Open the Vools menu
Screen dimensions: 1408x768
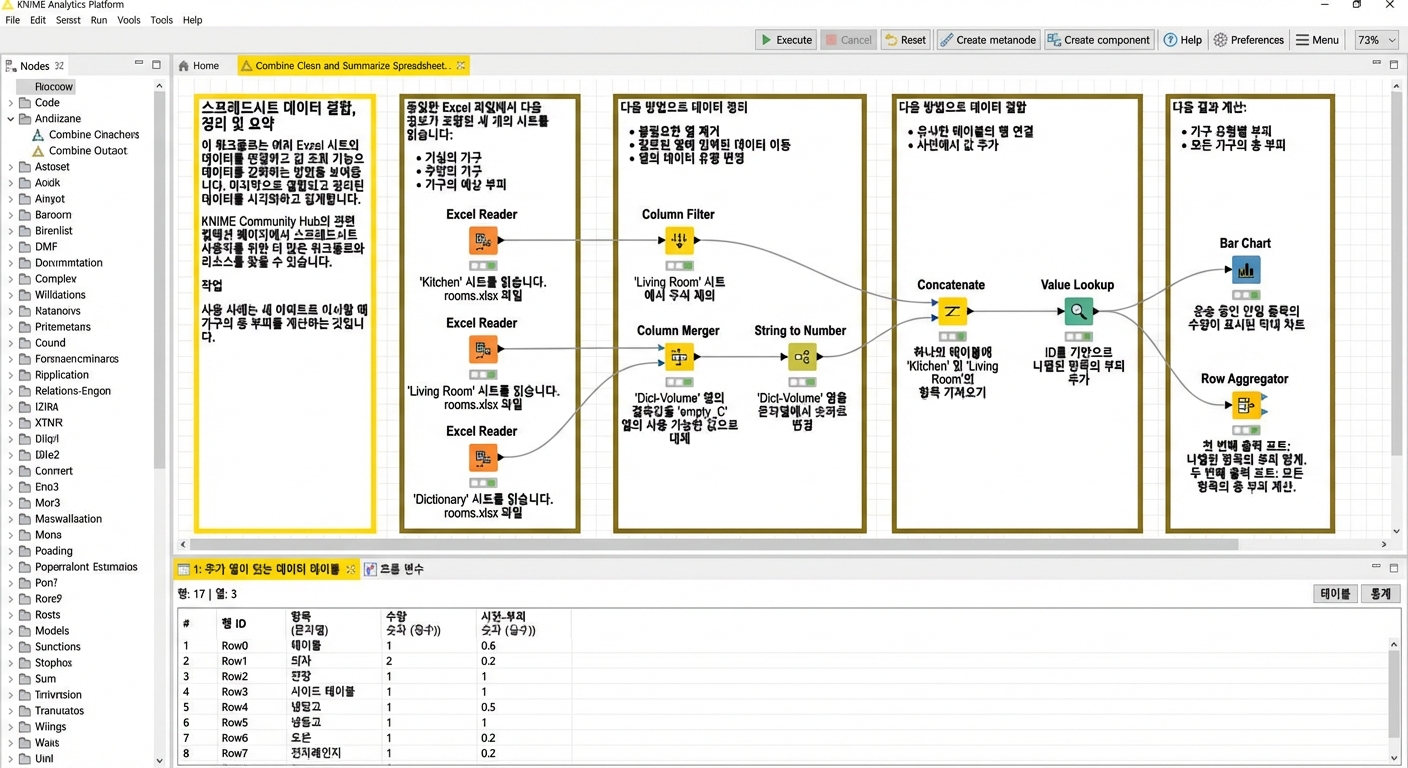point(129,20)
